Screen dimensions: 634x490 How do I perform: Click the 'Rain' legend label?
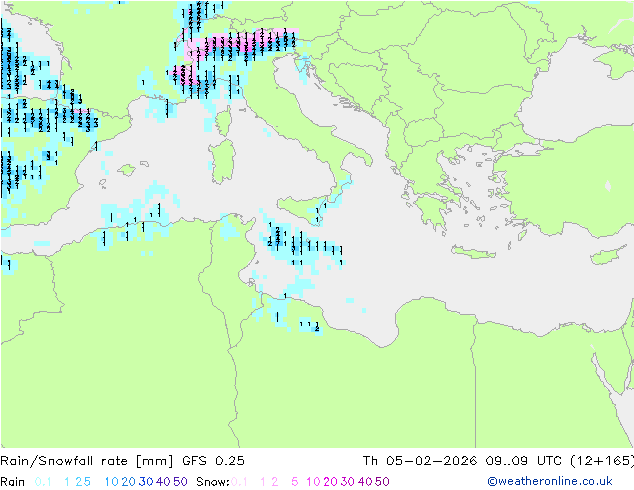[x=13, y=482]
